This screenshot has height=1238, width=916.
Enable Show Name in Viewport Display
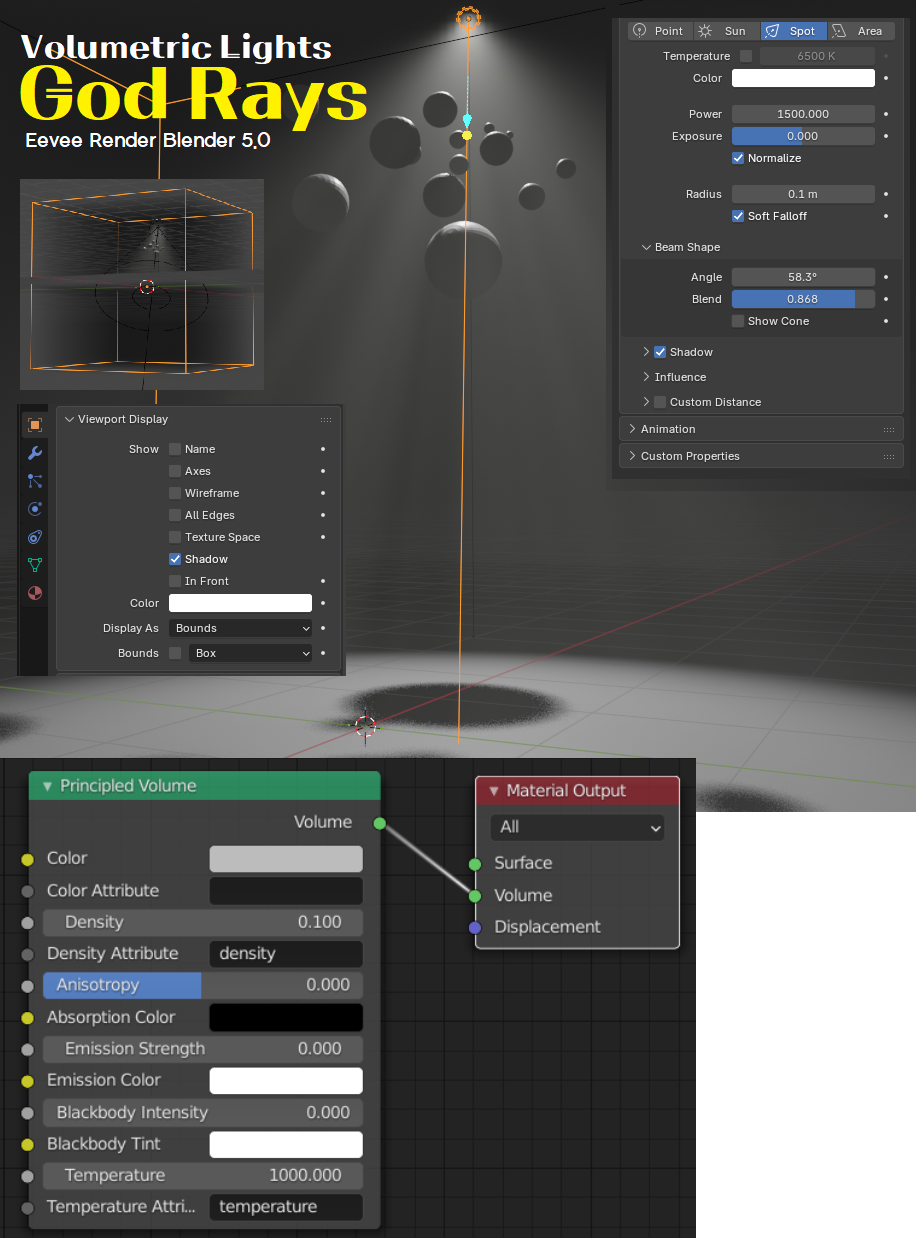(175, 449)
